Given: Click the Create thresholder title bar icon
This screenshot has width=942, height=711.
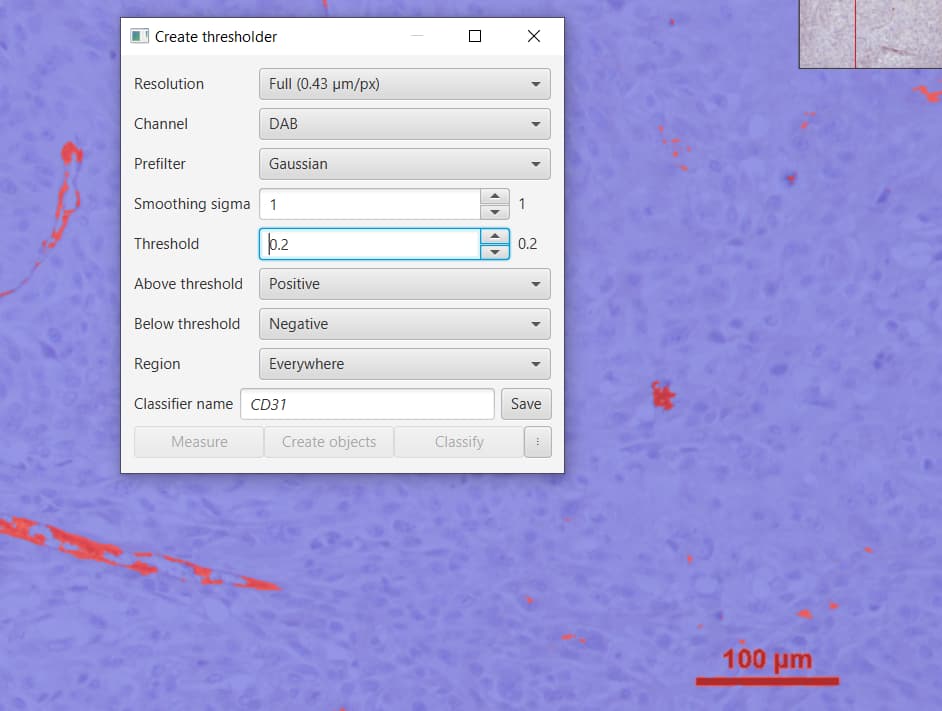Looking at the screenshot, I should point(138,35).
